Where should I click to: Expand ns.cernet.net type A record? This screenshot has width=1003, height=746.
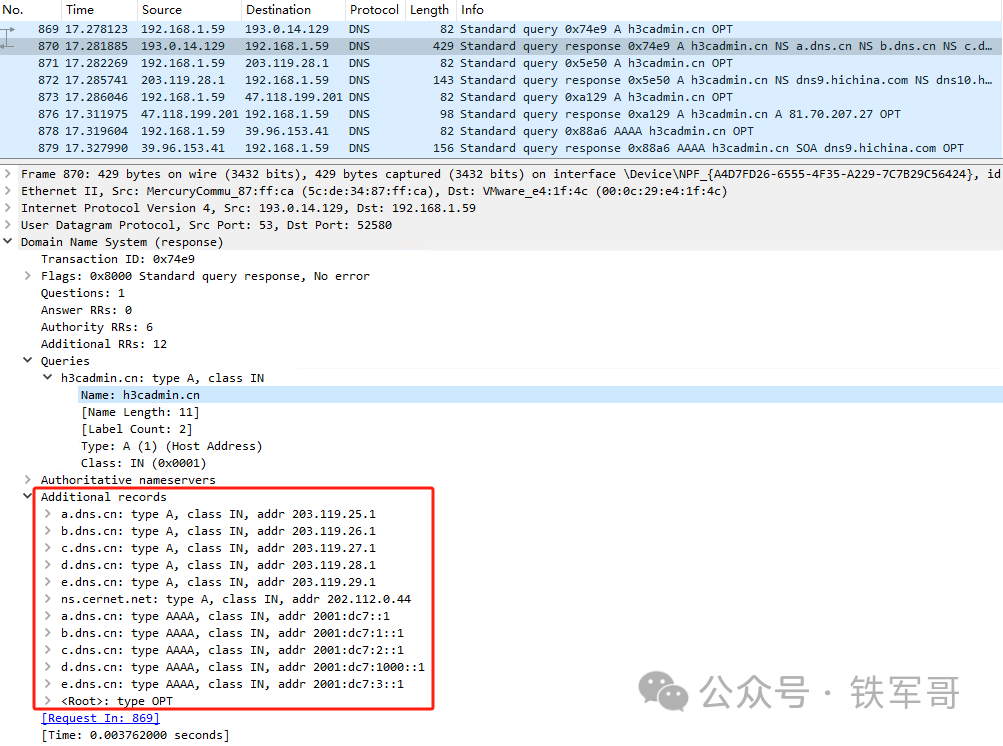47,598
